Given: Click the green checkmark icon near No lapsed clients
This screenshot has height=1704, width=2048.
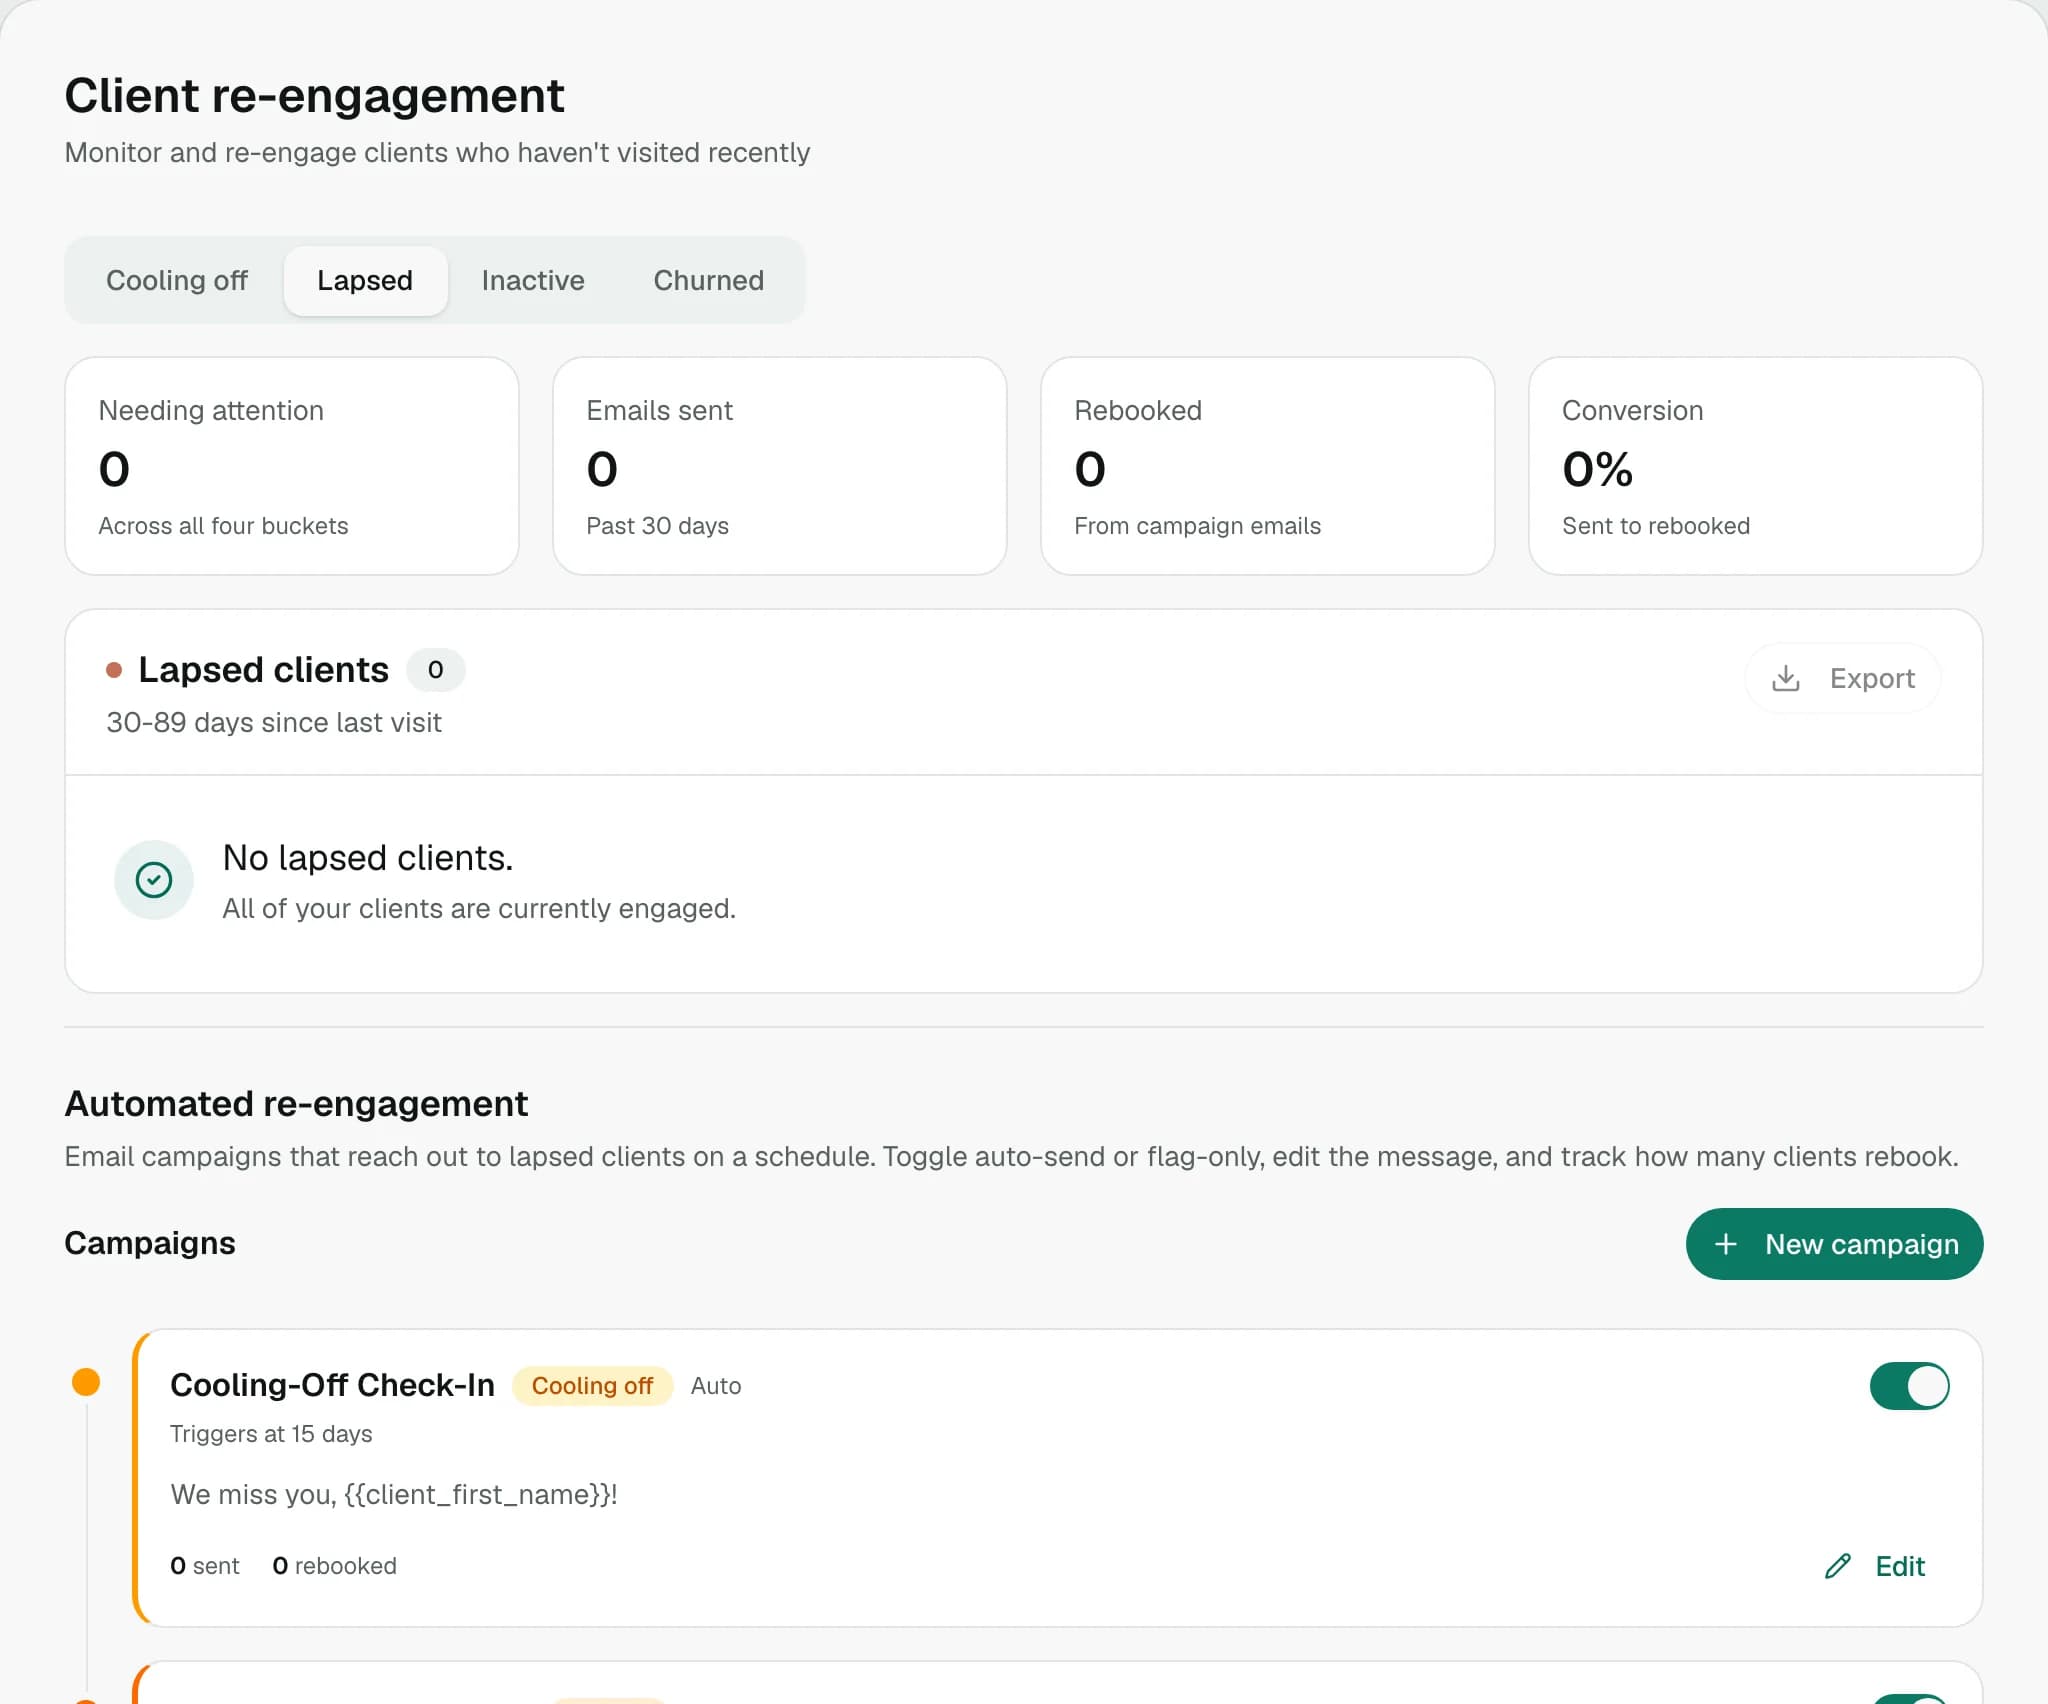Looking at the screenshot, I should 154,880.
